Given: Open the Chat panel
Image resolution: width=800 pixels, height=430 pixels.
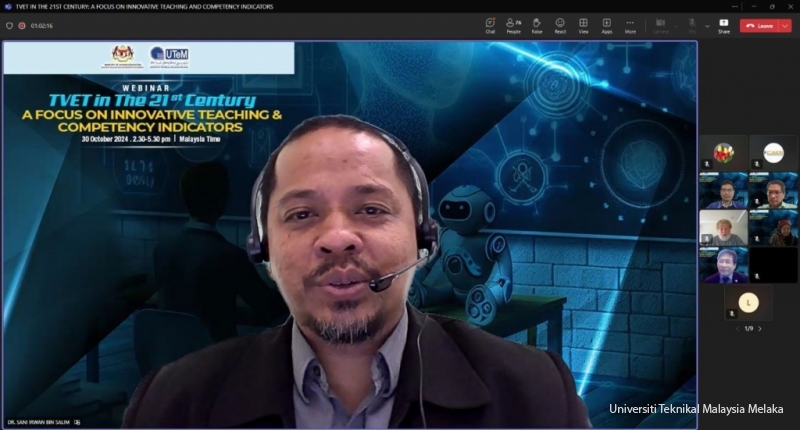Looking at the screenshot, I should tap(490, 25).
